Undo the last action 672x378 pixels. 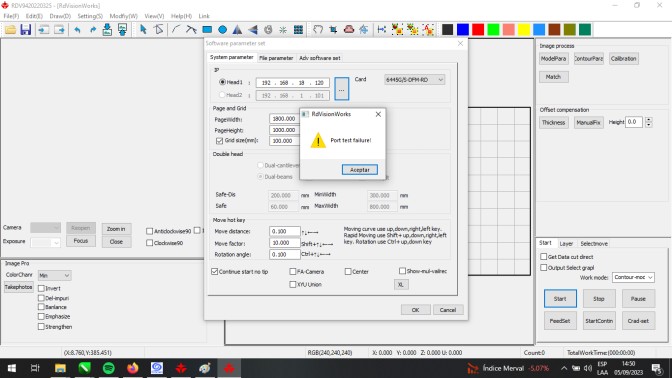click(77, 30)
